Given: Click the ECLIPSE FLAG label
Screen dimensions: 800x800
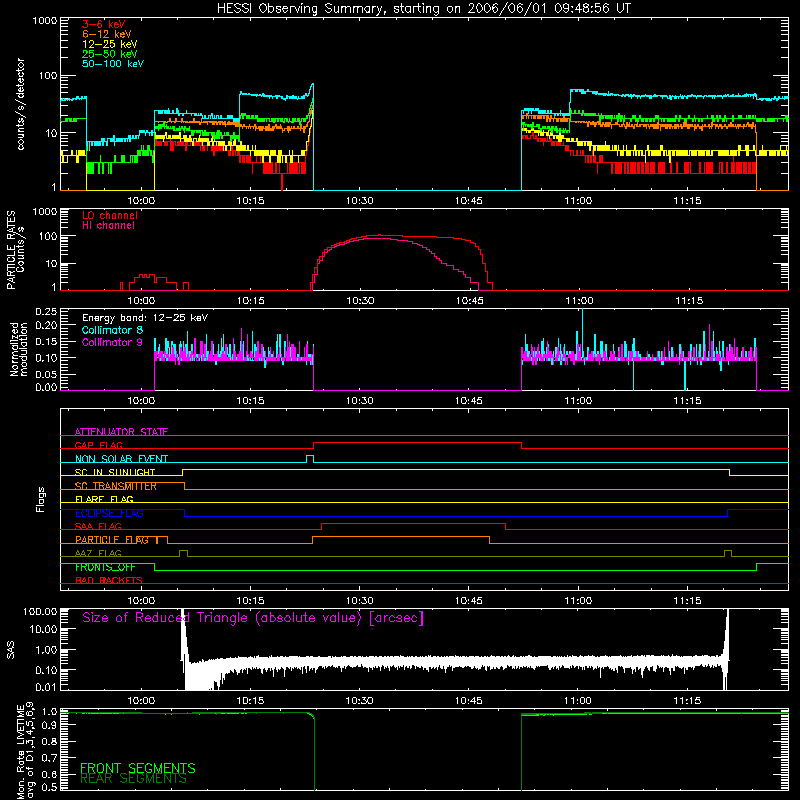Looking at the screenshot, I should [109, 513].
